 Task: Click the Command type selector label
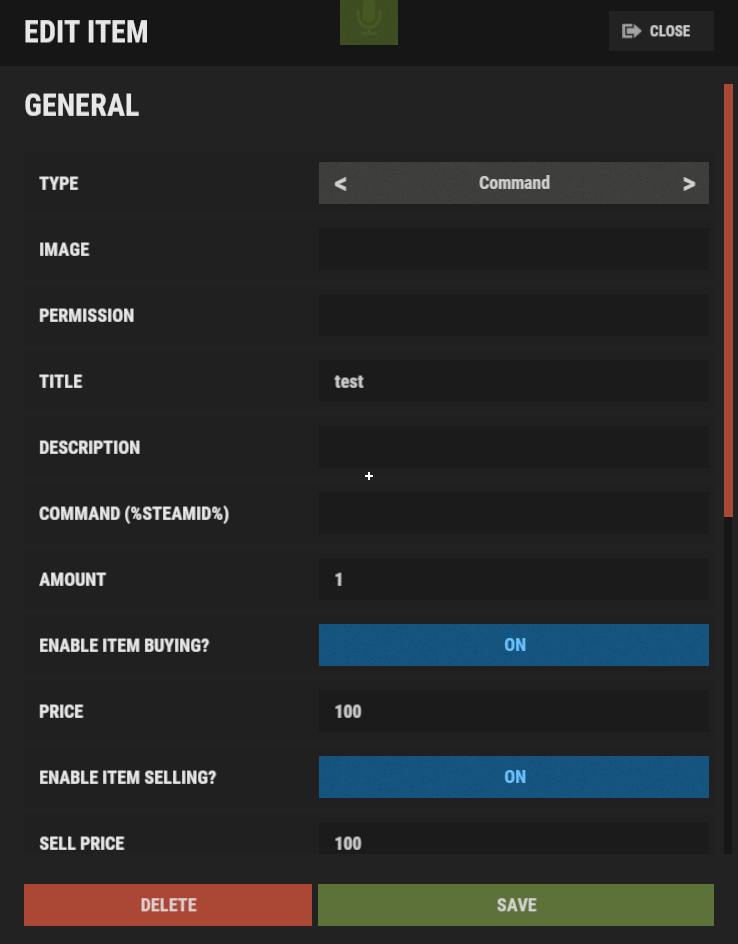(514, 183)
